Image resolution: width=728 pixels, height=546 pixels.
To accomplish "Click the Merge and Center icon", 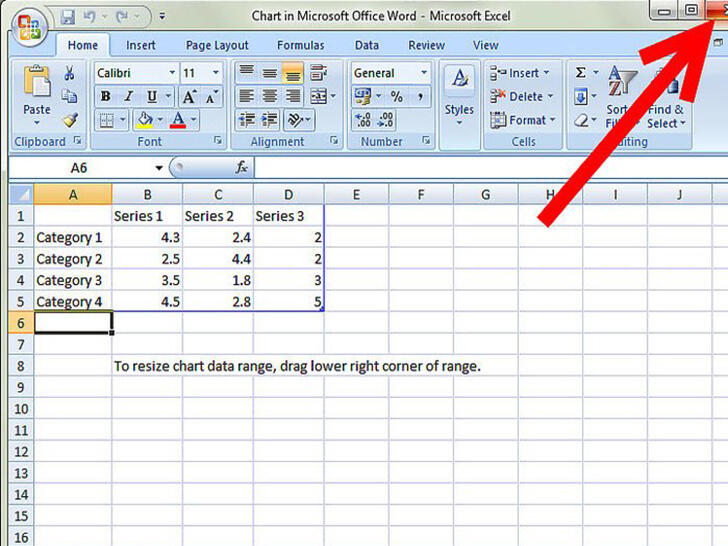I will coord(318,97).
